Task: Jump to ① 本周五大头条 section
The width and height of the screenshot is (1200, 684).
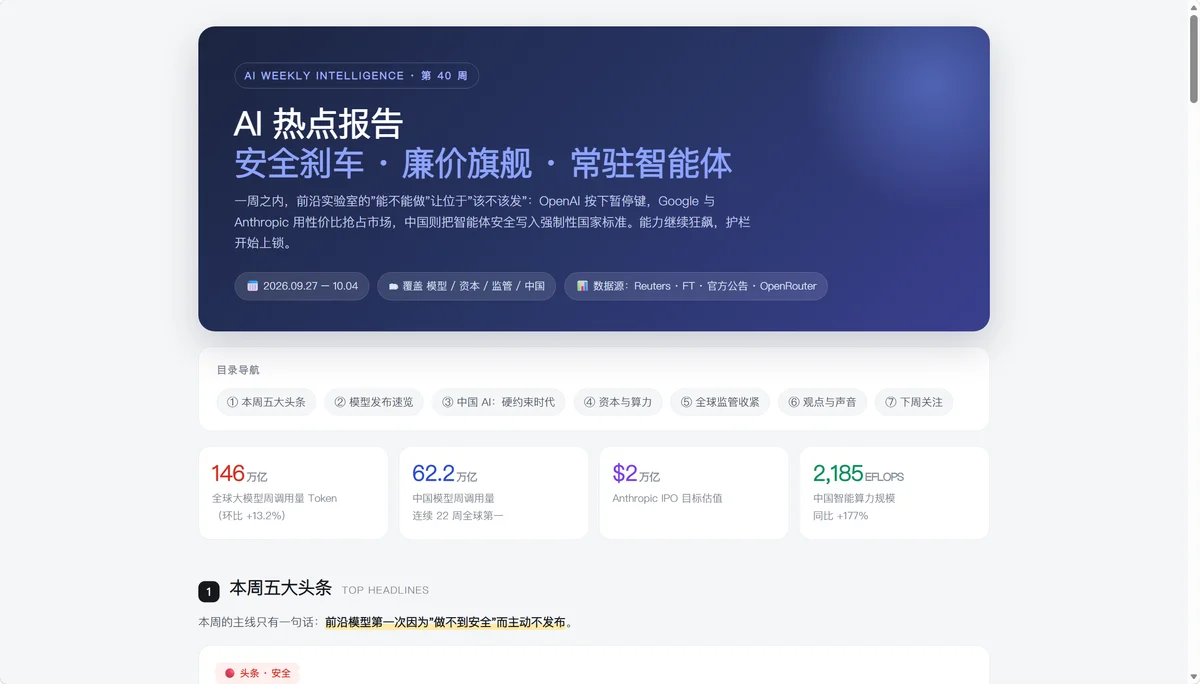Action: pyautogui.click(x=266, y=402)
